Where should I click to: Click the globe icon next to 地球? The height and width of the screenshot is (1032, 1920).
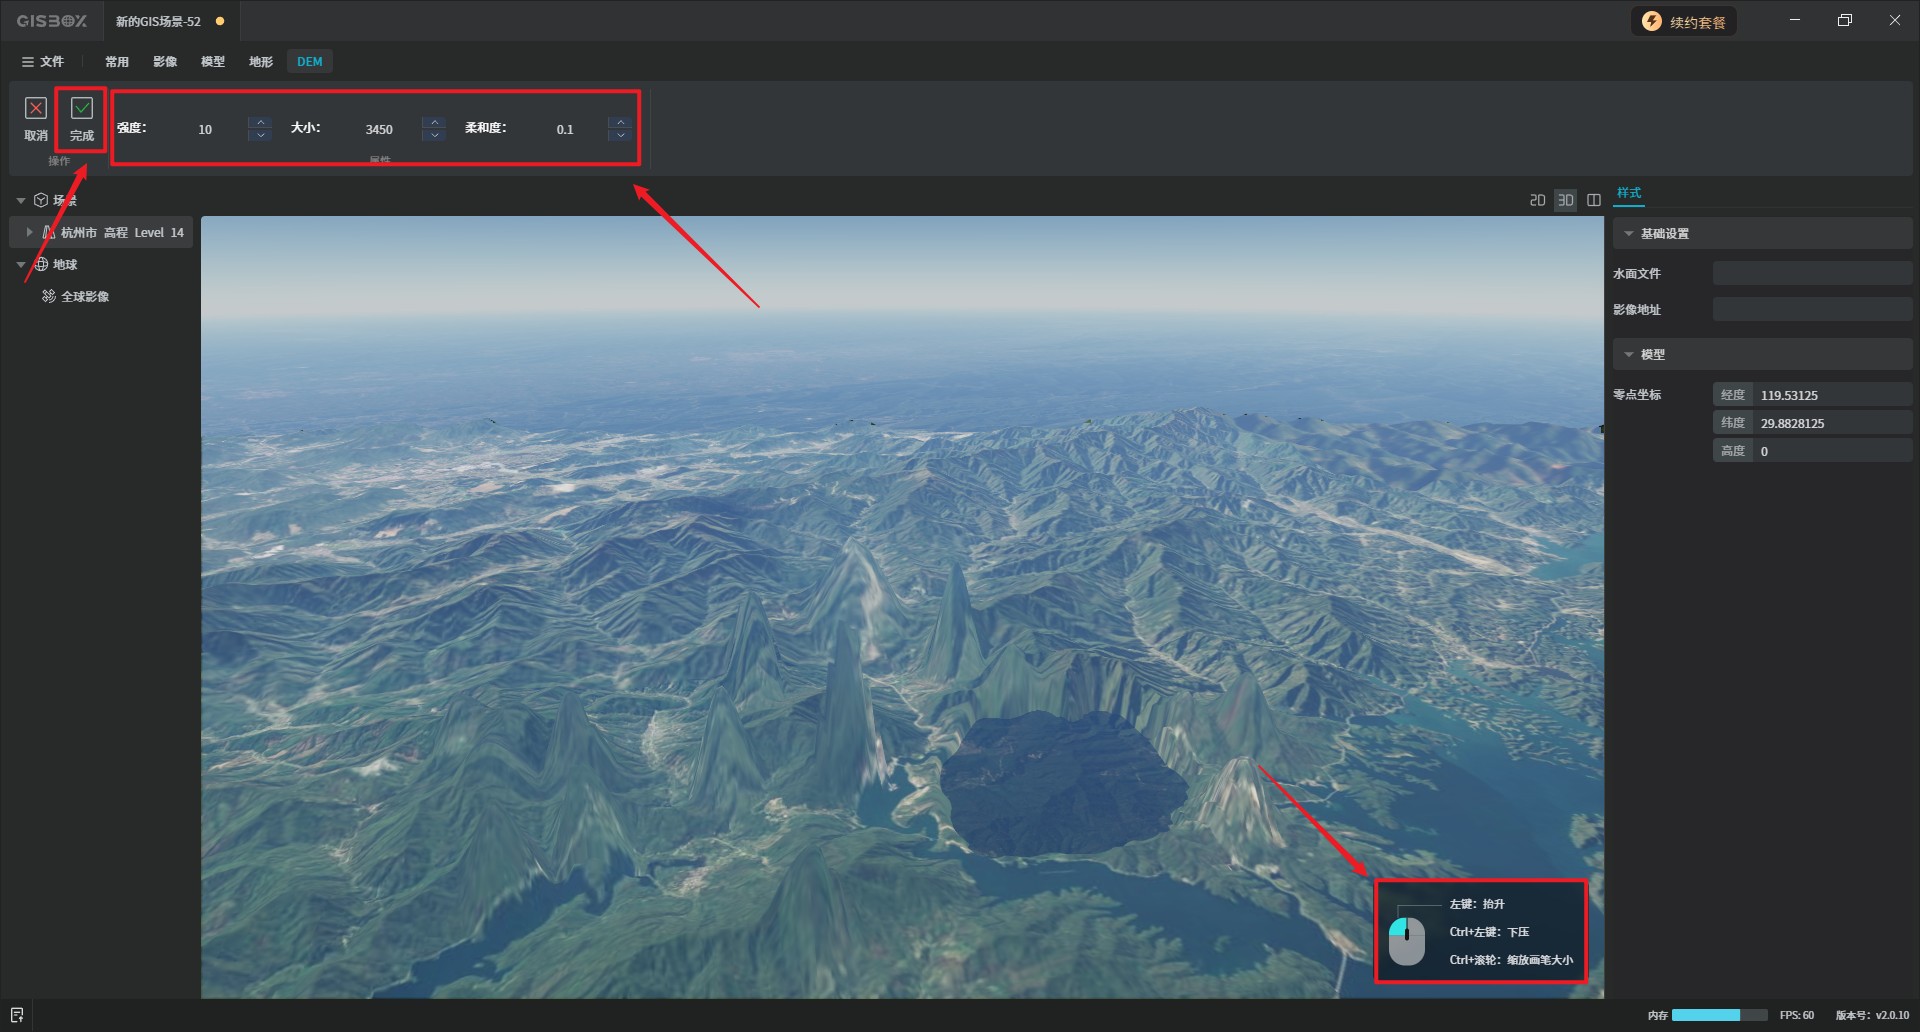(x=42, y=265)
